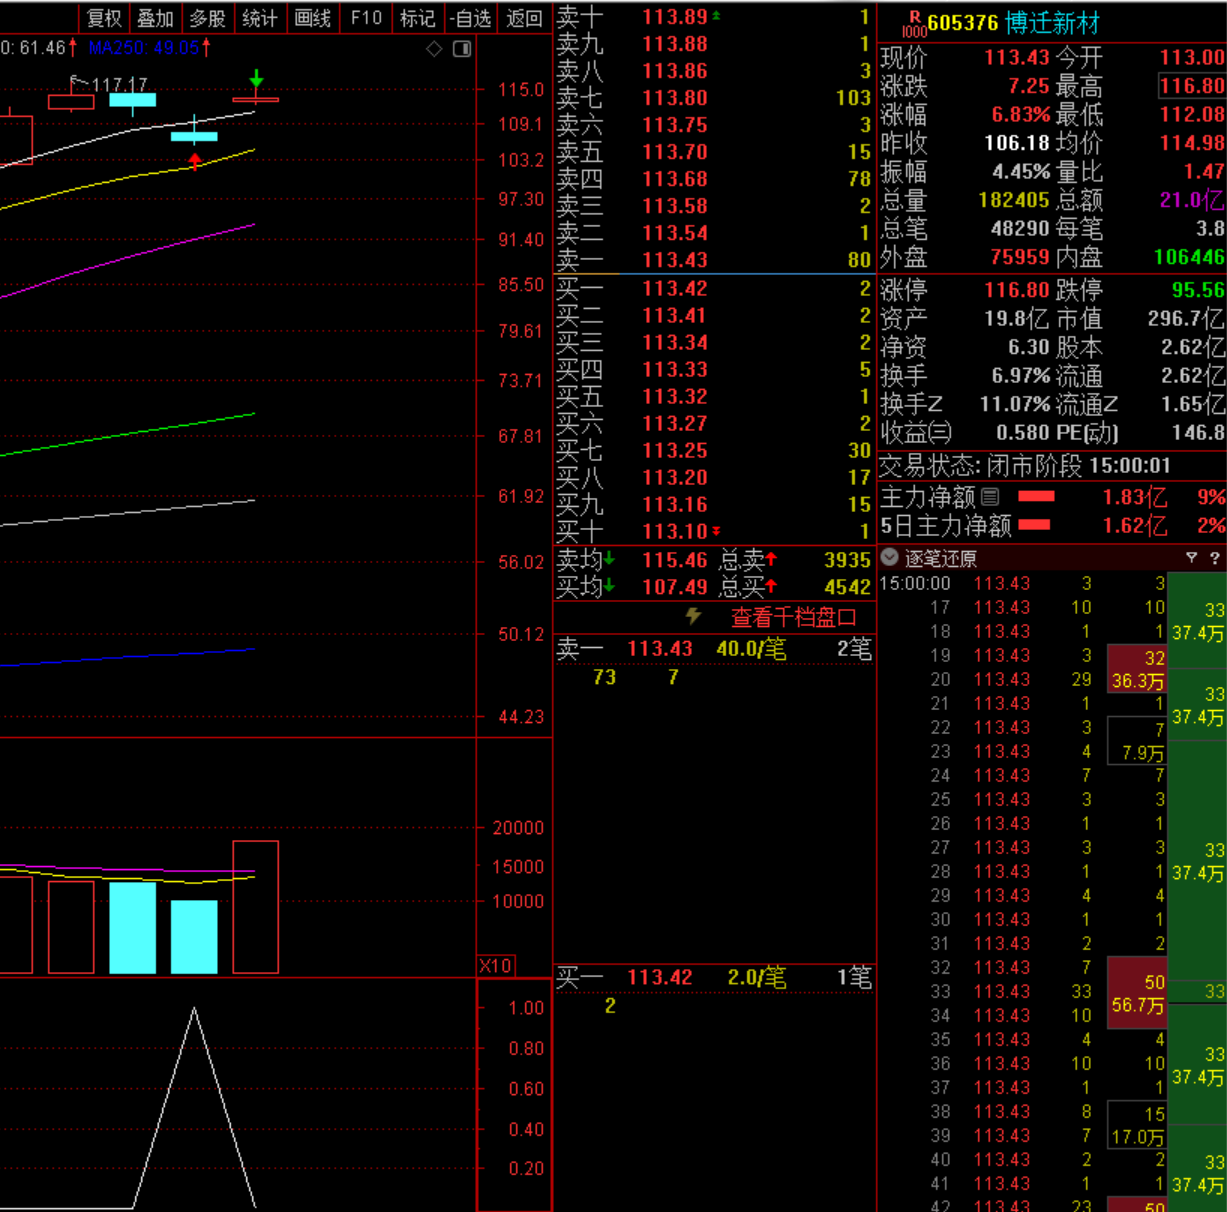
Task: Open the question mark help icon
Action: [x=1214, y=558]
